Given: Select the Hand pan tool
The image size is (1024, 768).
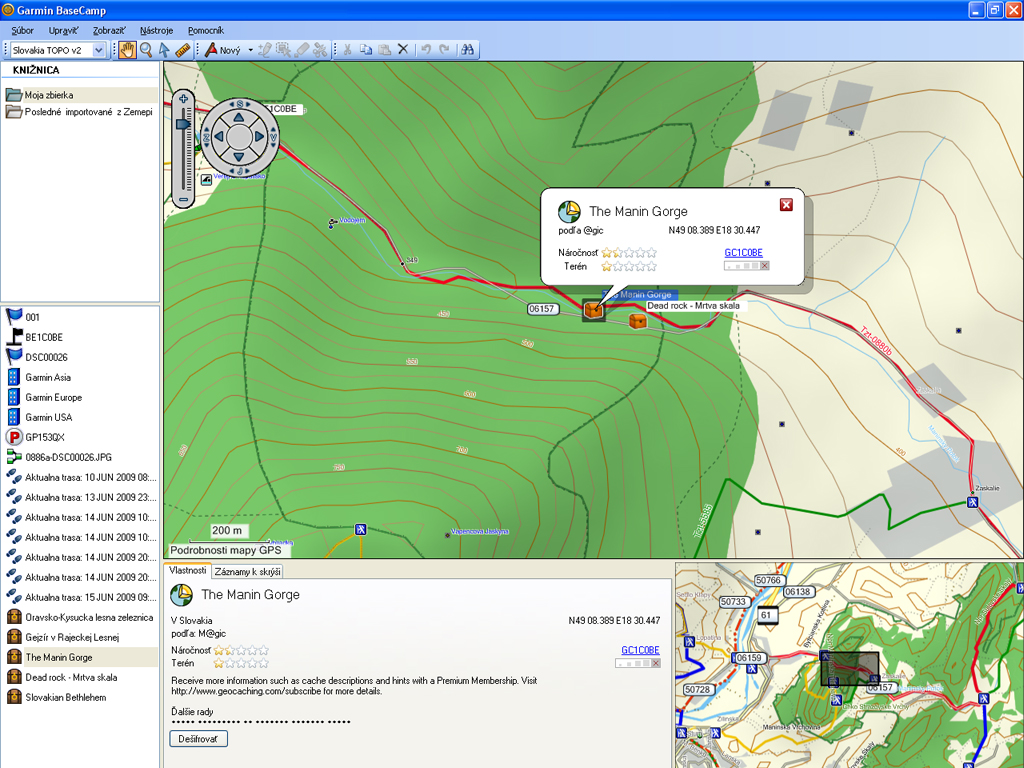Looking at the screenshot, I should 127,49.
